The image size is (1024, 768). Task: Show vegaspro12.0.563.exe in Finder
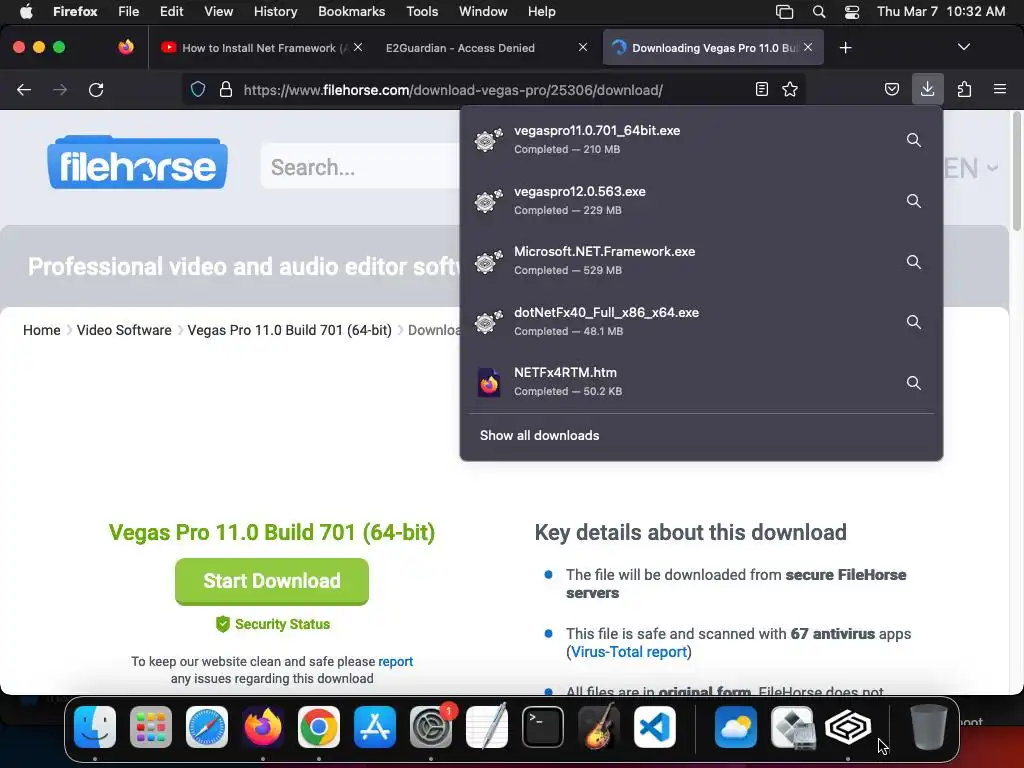[x=914, y=200]
